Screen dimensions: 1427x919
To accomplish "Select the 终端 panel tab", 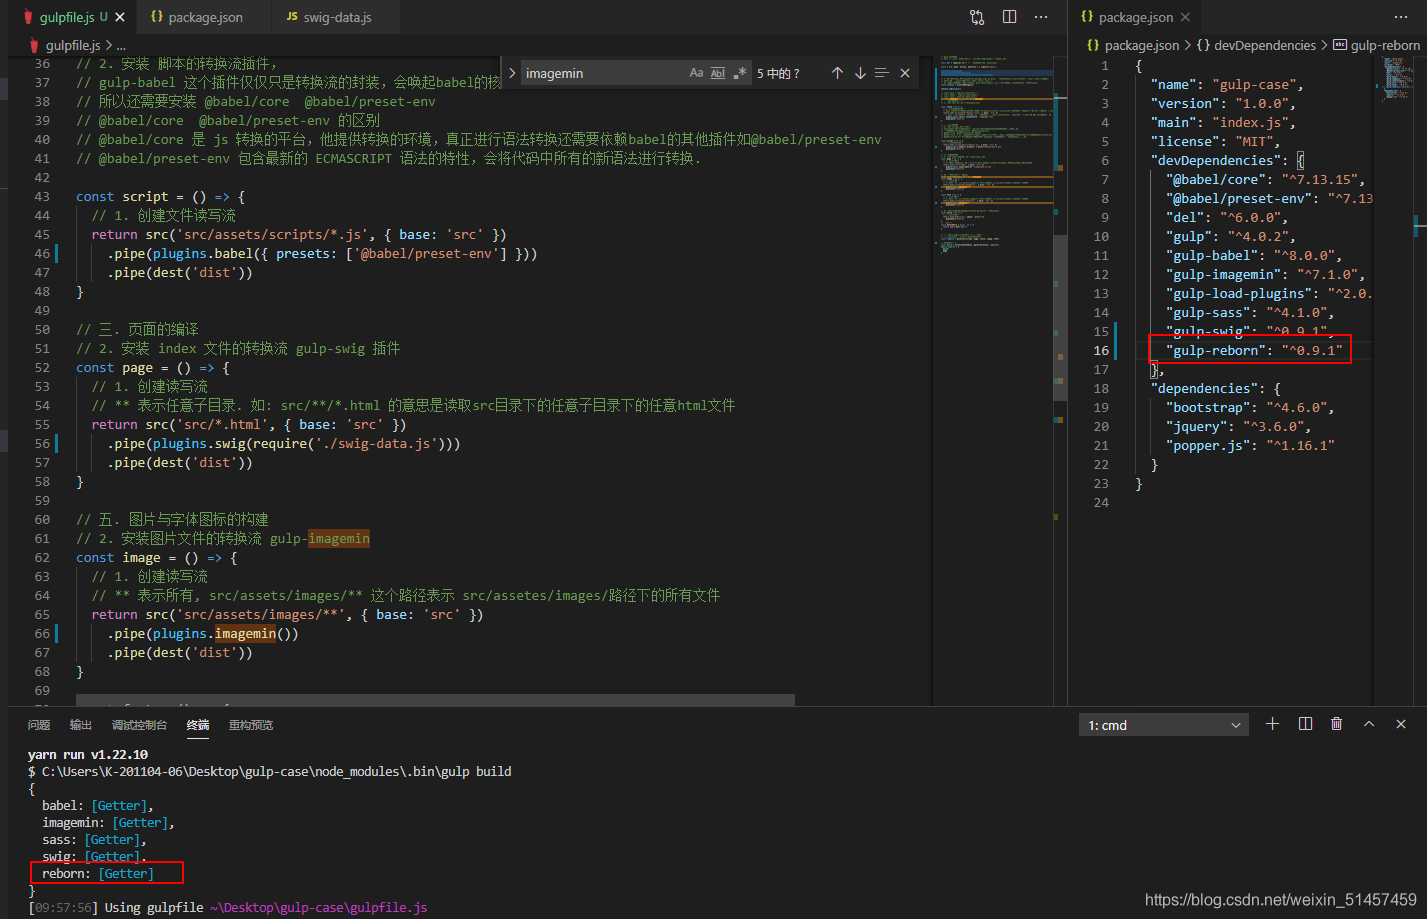I will tap(198, 725).
